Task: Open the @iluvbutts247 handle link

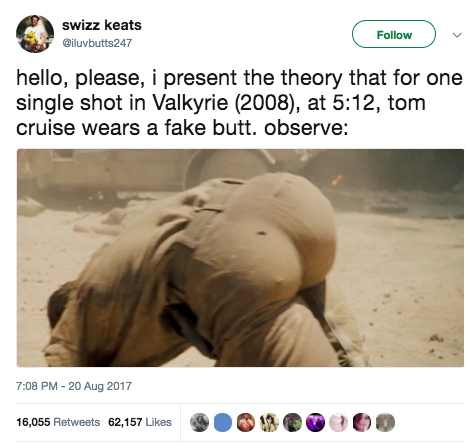Action: click(x=97, y=43)
